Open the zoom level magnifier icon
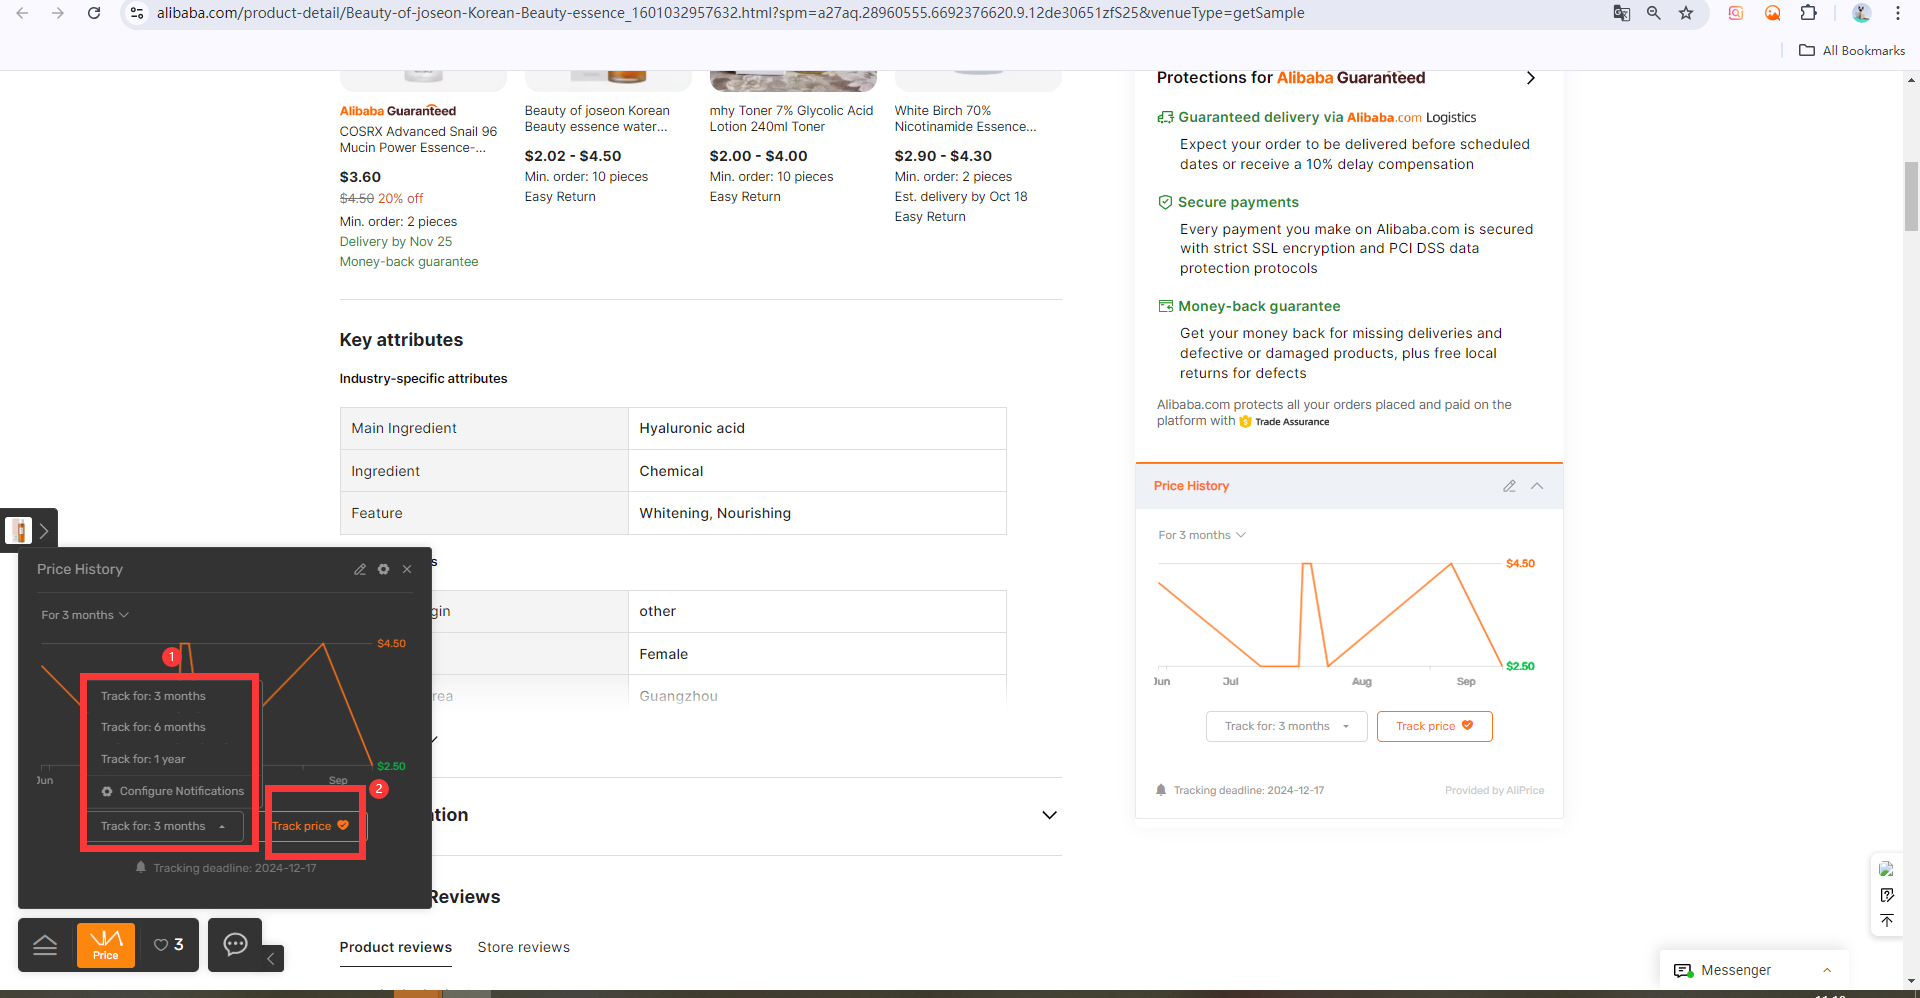Image resolution: width=1920 pixels, height=998 pixels. pyautogui.click(x=1654, y=13)
